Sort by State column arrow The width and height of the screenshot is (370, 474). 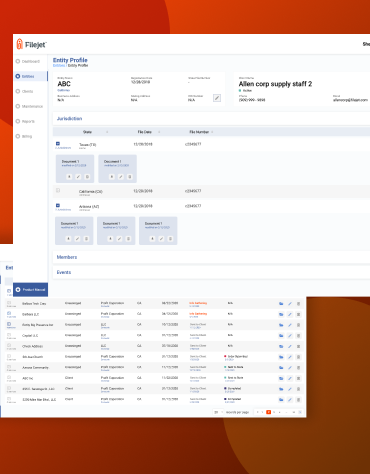pos(107,132)
